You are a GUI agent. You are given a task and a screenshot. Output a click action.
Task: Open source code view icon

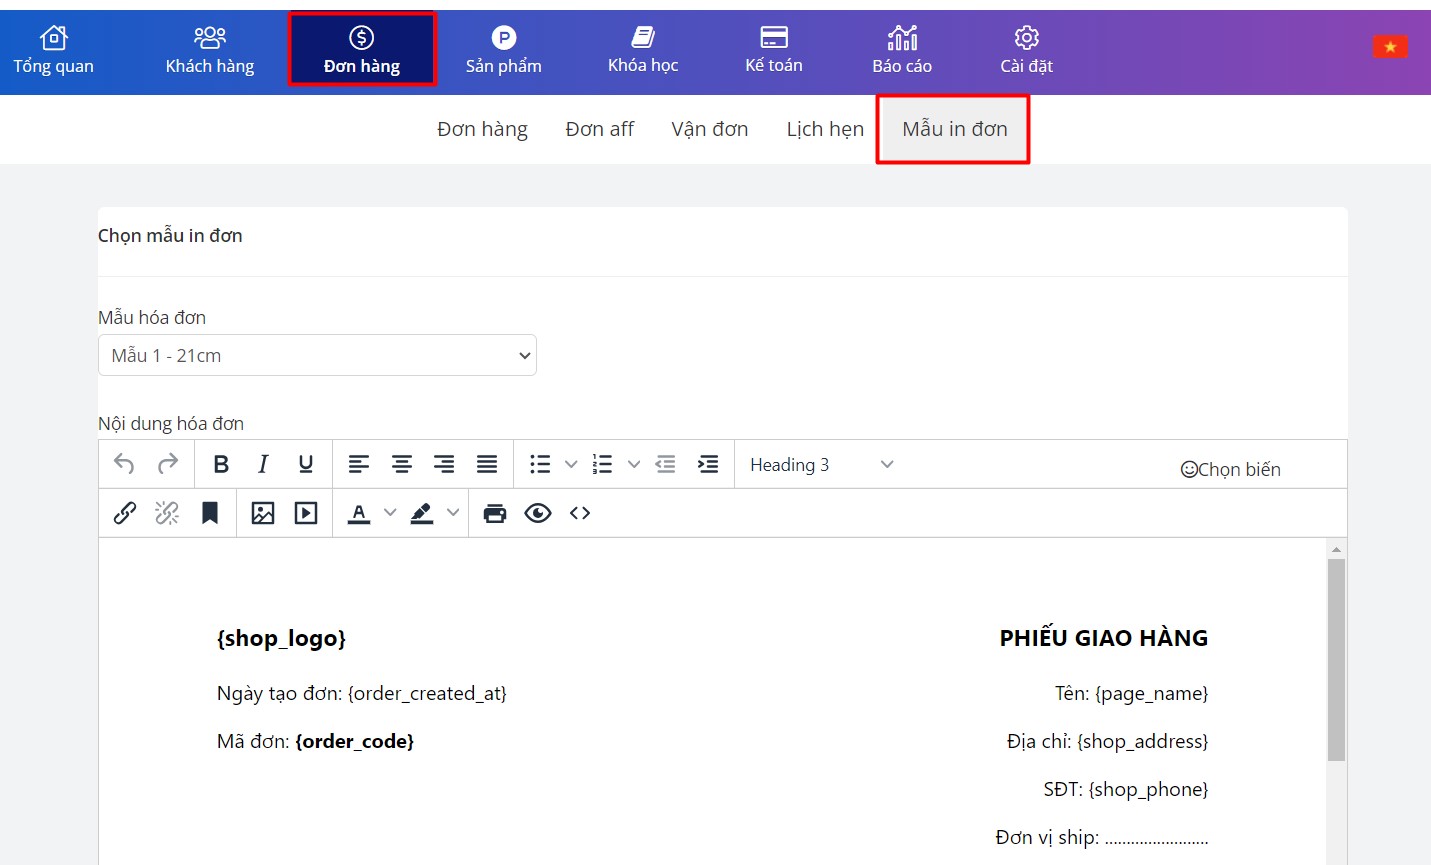coord(580,513)
